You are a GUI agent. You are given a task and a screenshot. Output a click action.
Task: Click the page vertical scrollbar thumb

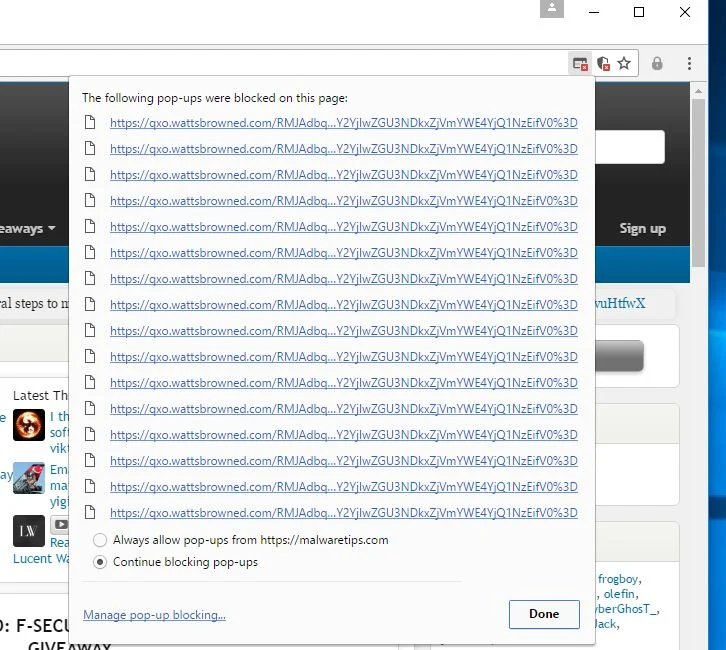[698, 182]
